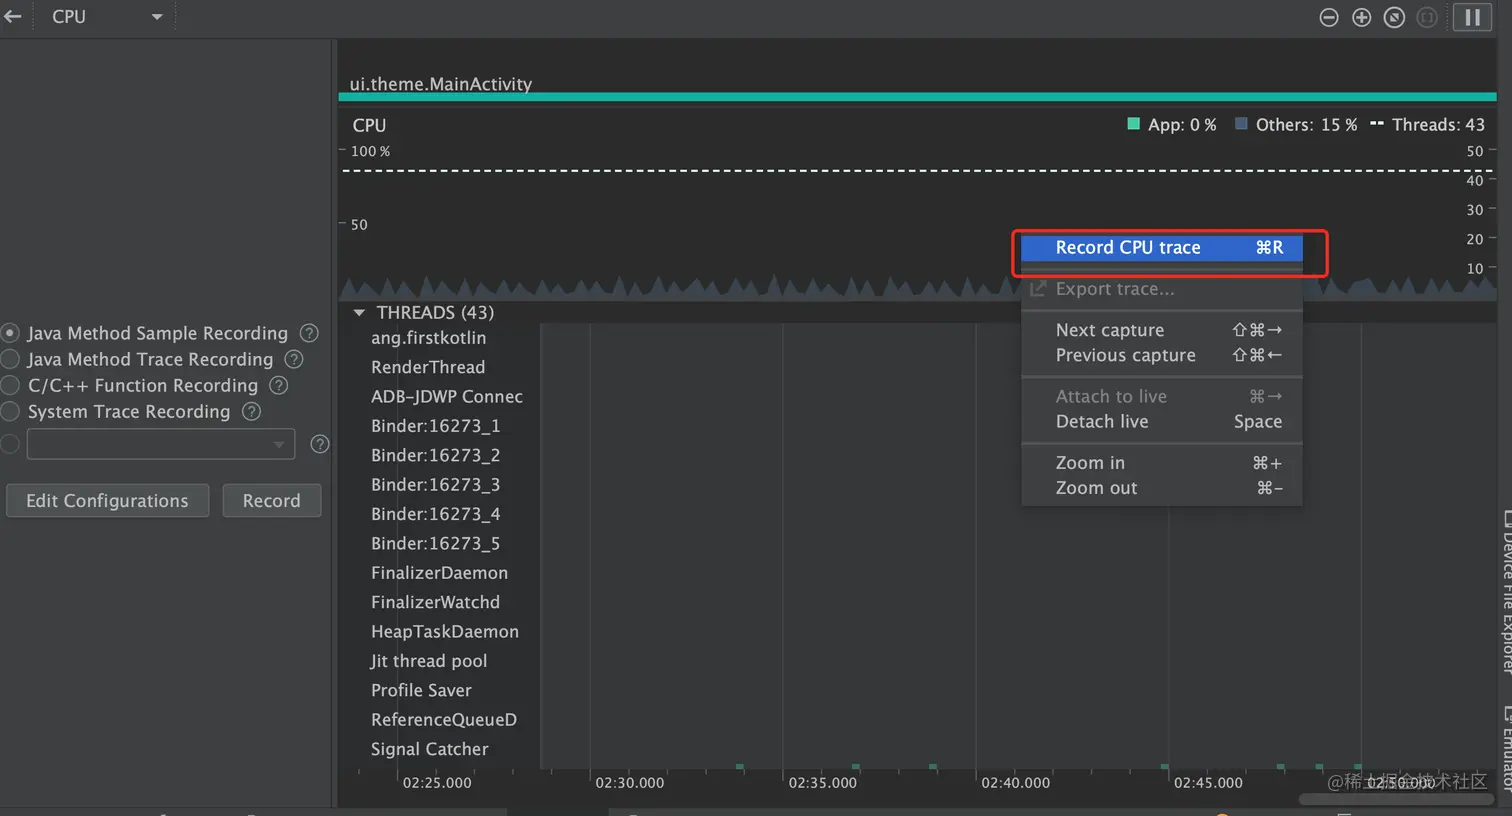Select the RenderThread row in threads list
The image size is (1512, 816).
(428, 367)
